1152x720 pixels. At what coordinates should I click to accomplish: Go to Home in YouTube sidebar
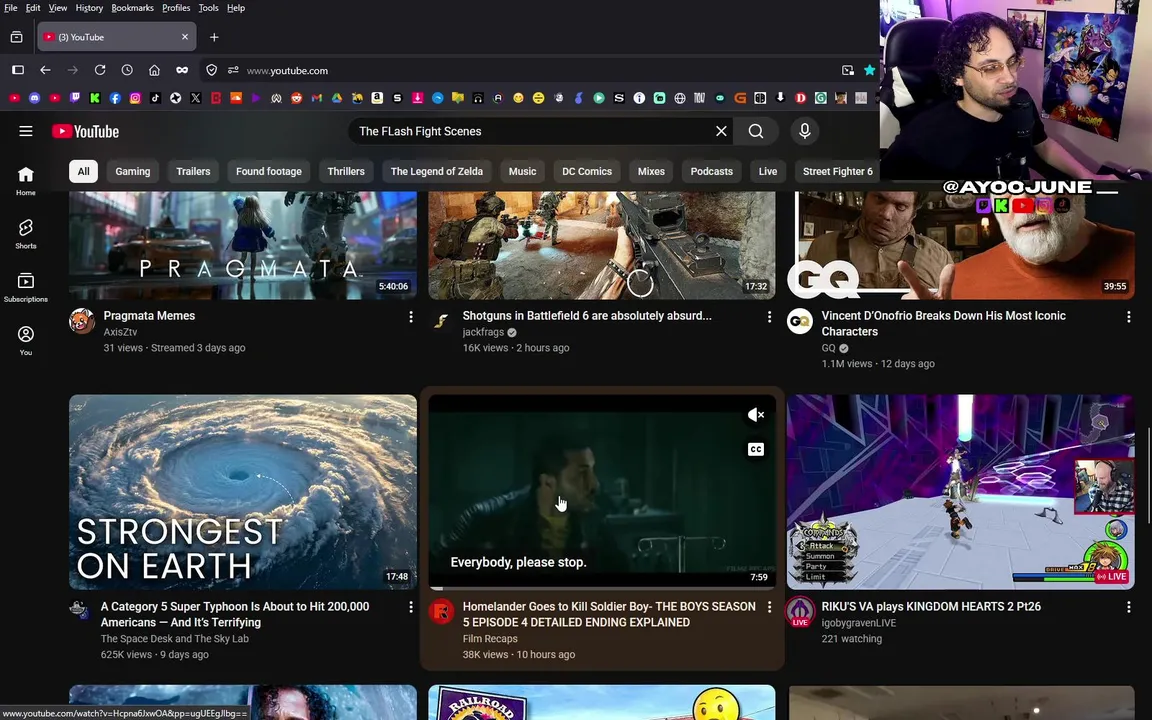click(x=26, y=181)
